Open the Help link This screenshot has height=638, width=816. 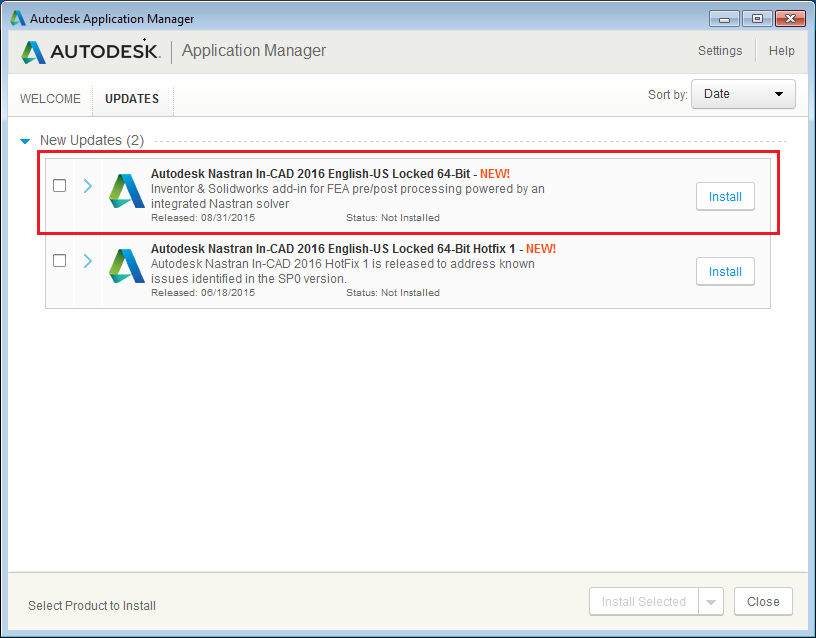[782, 51]
